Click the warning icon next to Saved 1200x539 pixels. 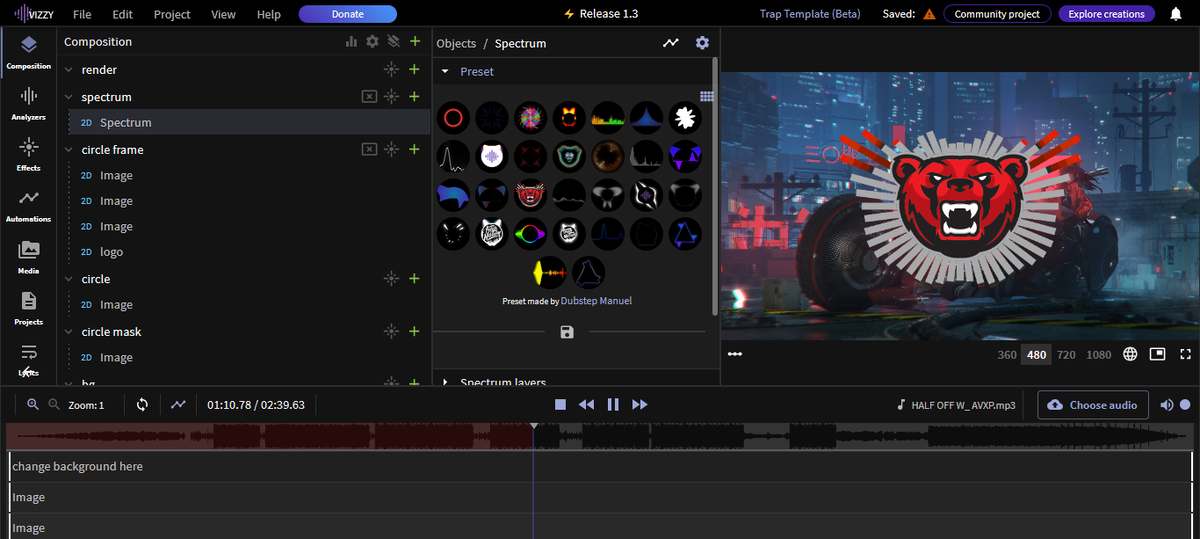click(929, 15)
